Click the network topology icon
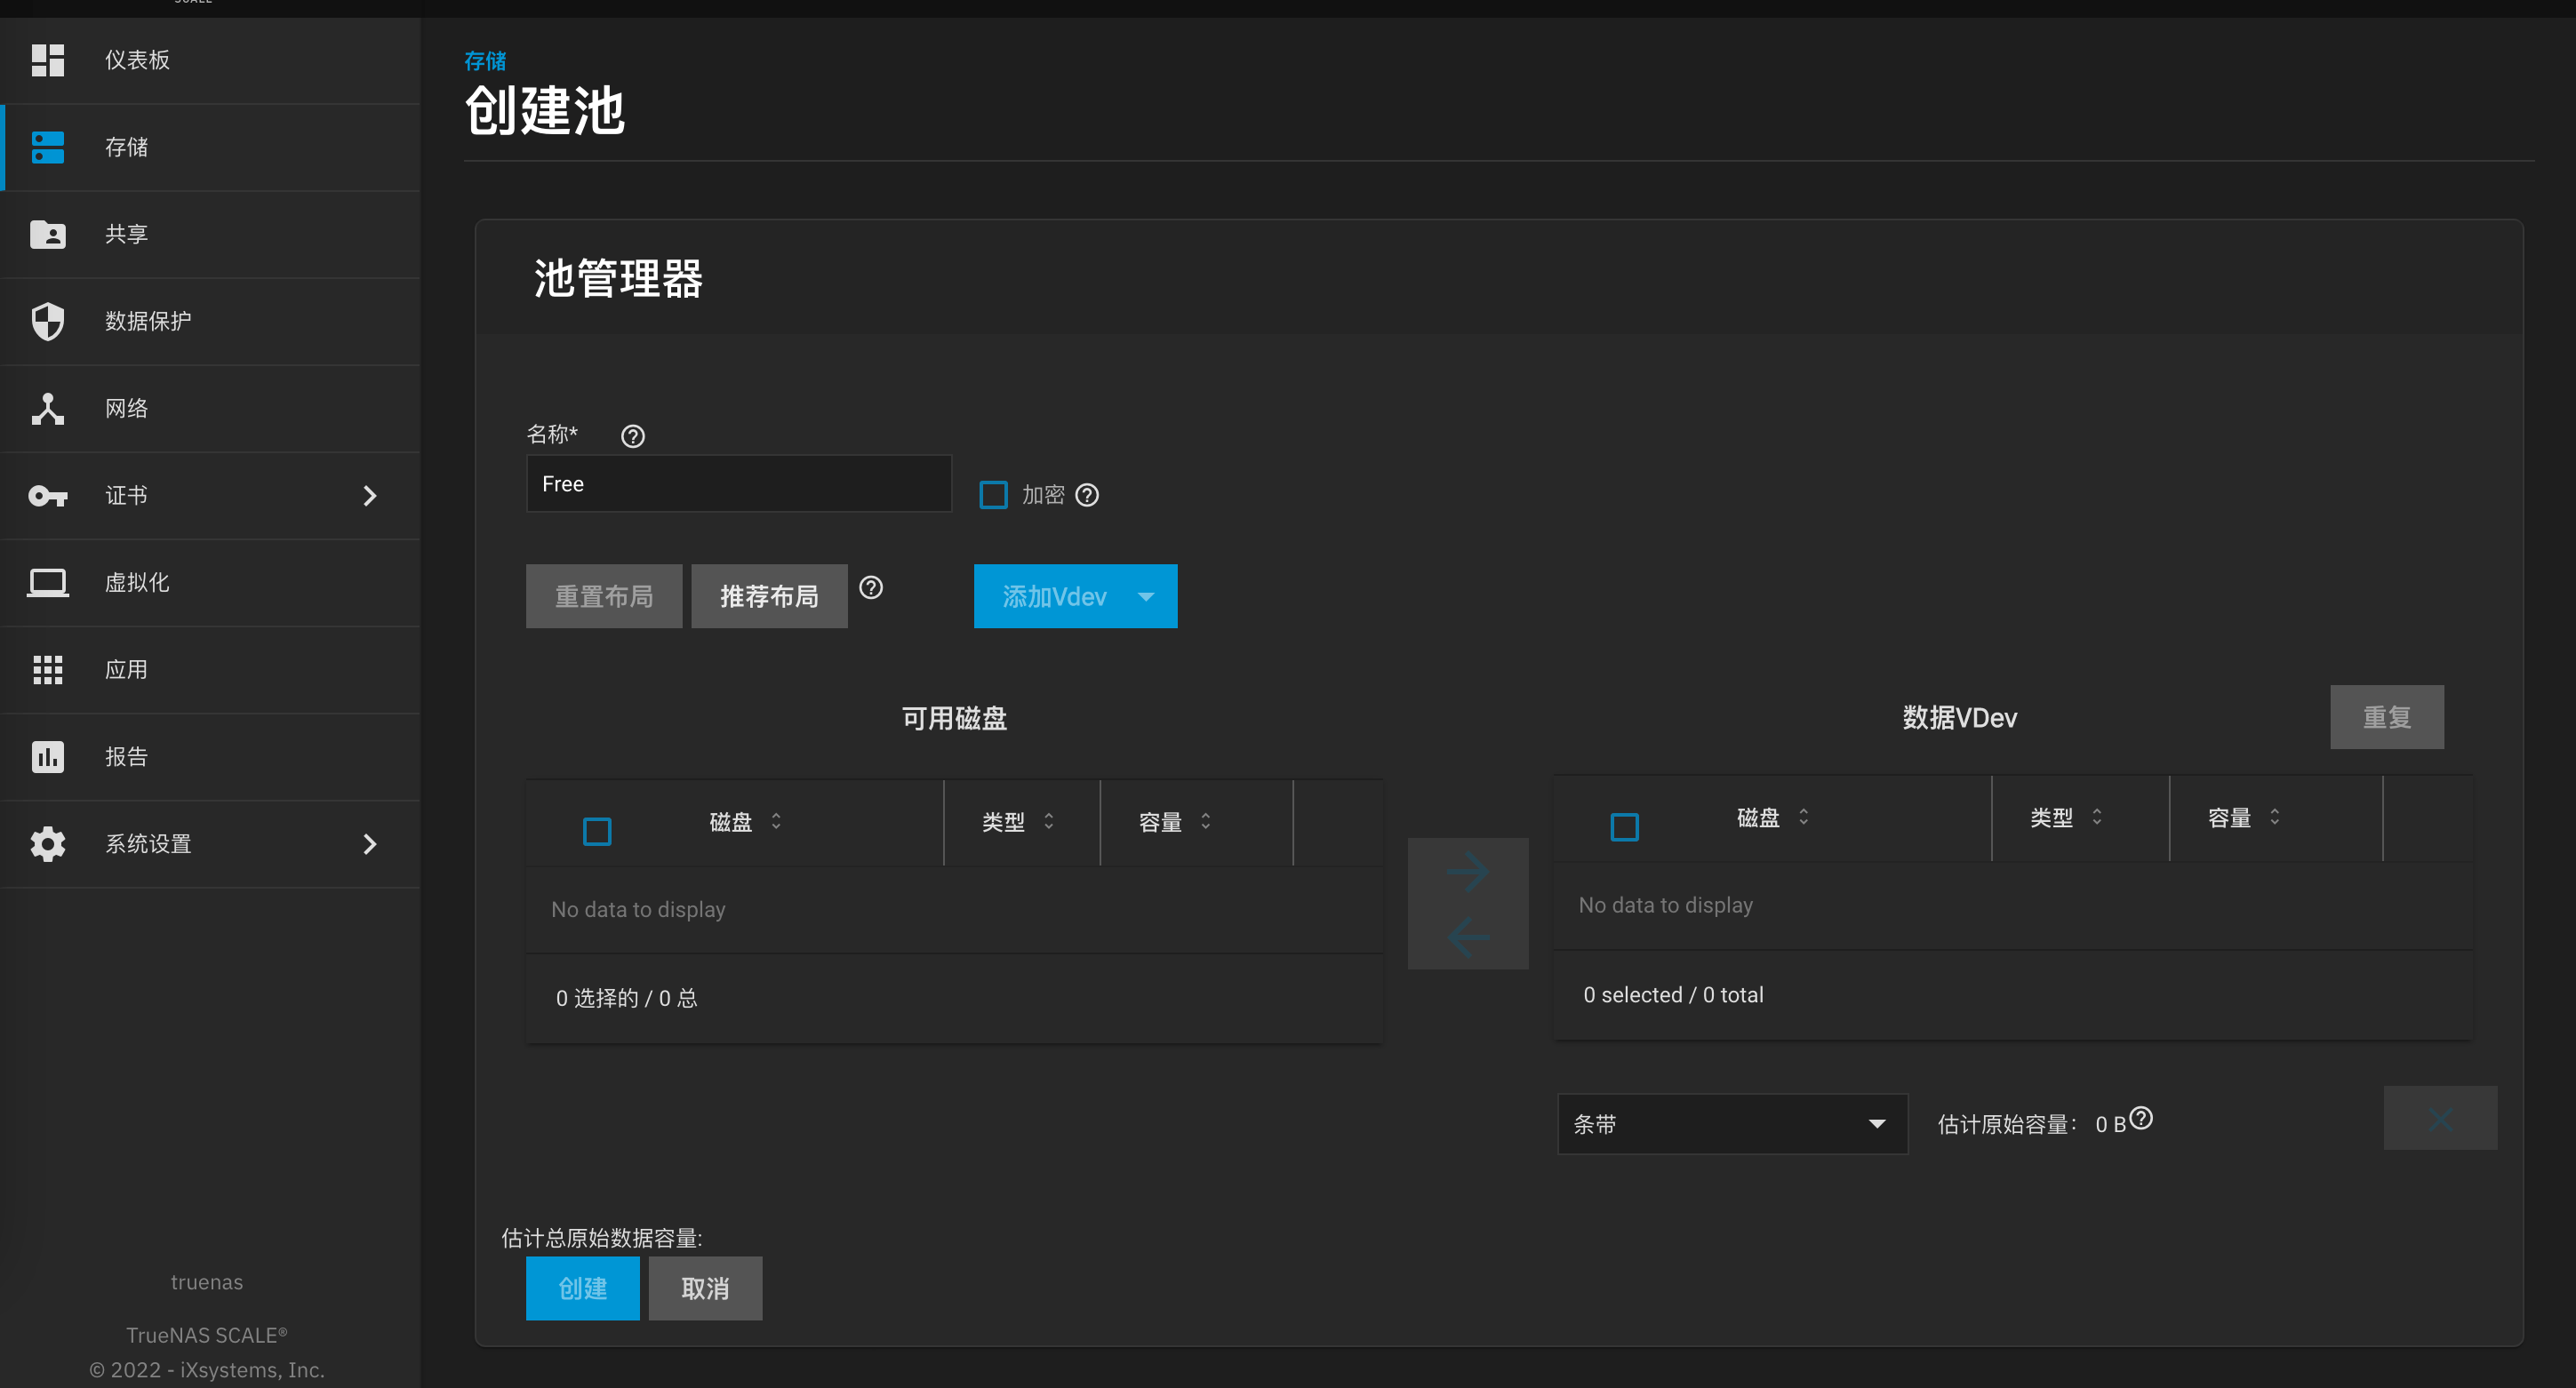 (47, 408)
